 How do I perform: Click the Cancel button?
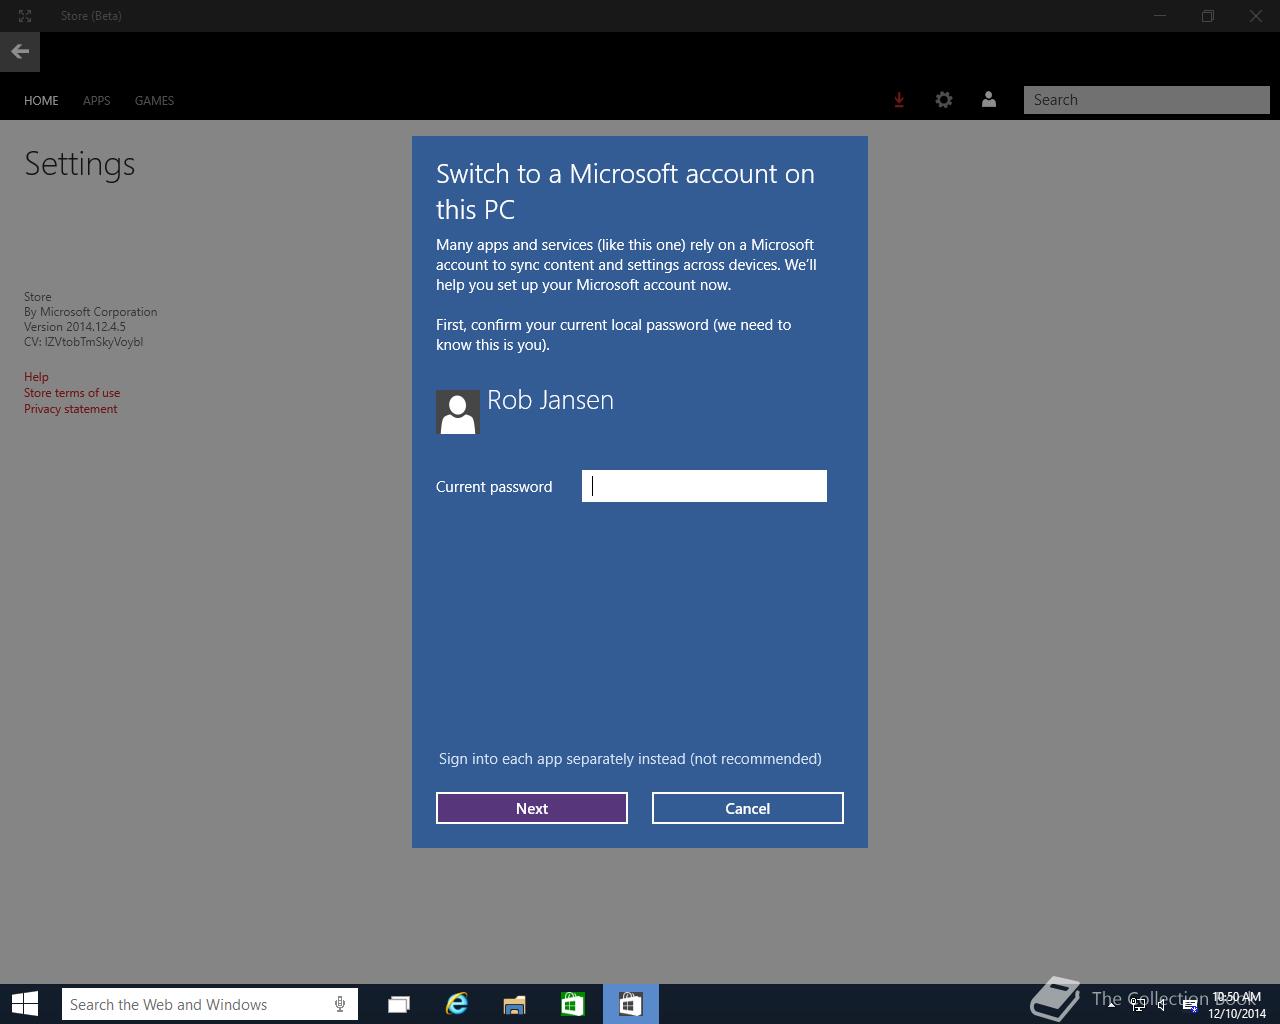pyautogui.click(x=748, y=808)
